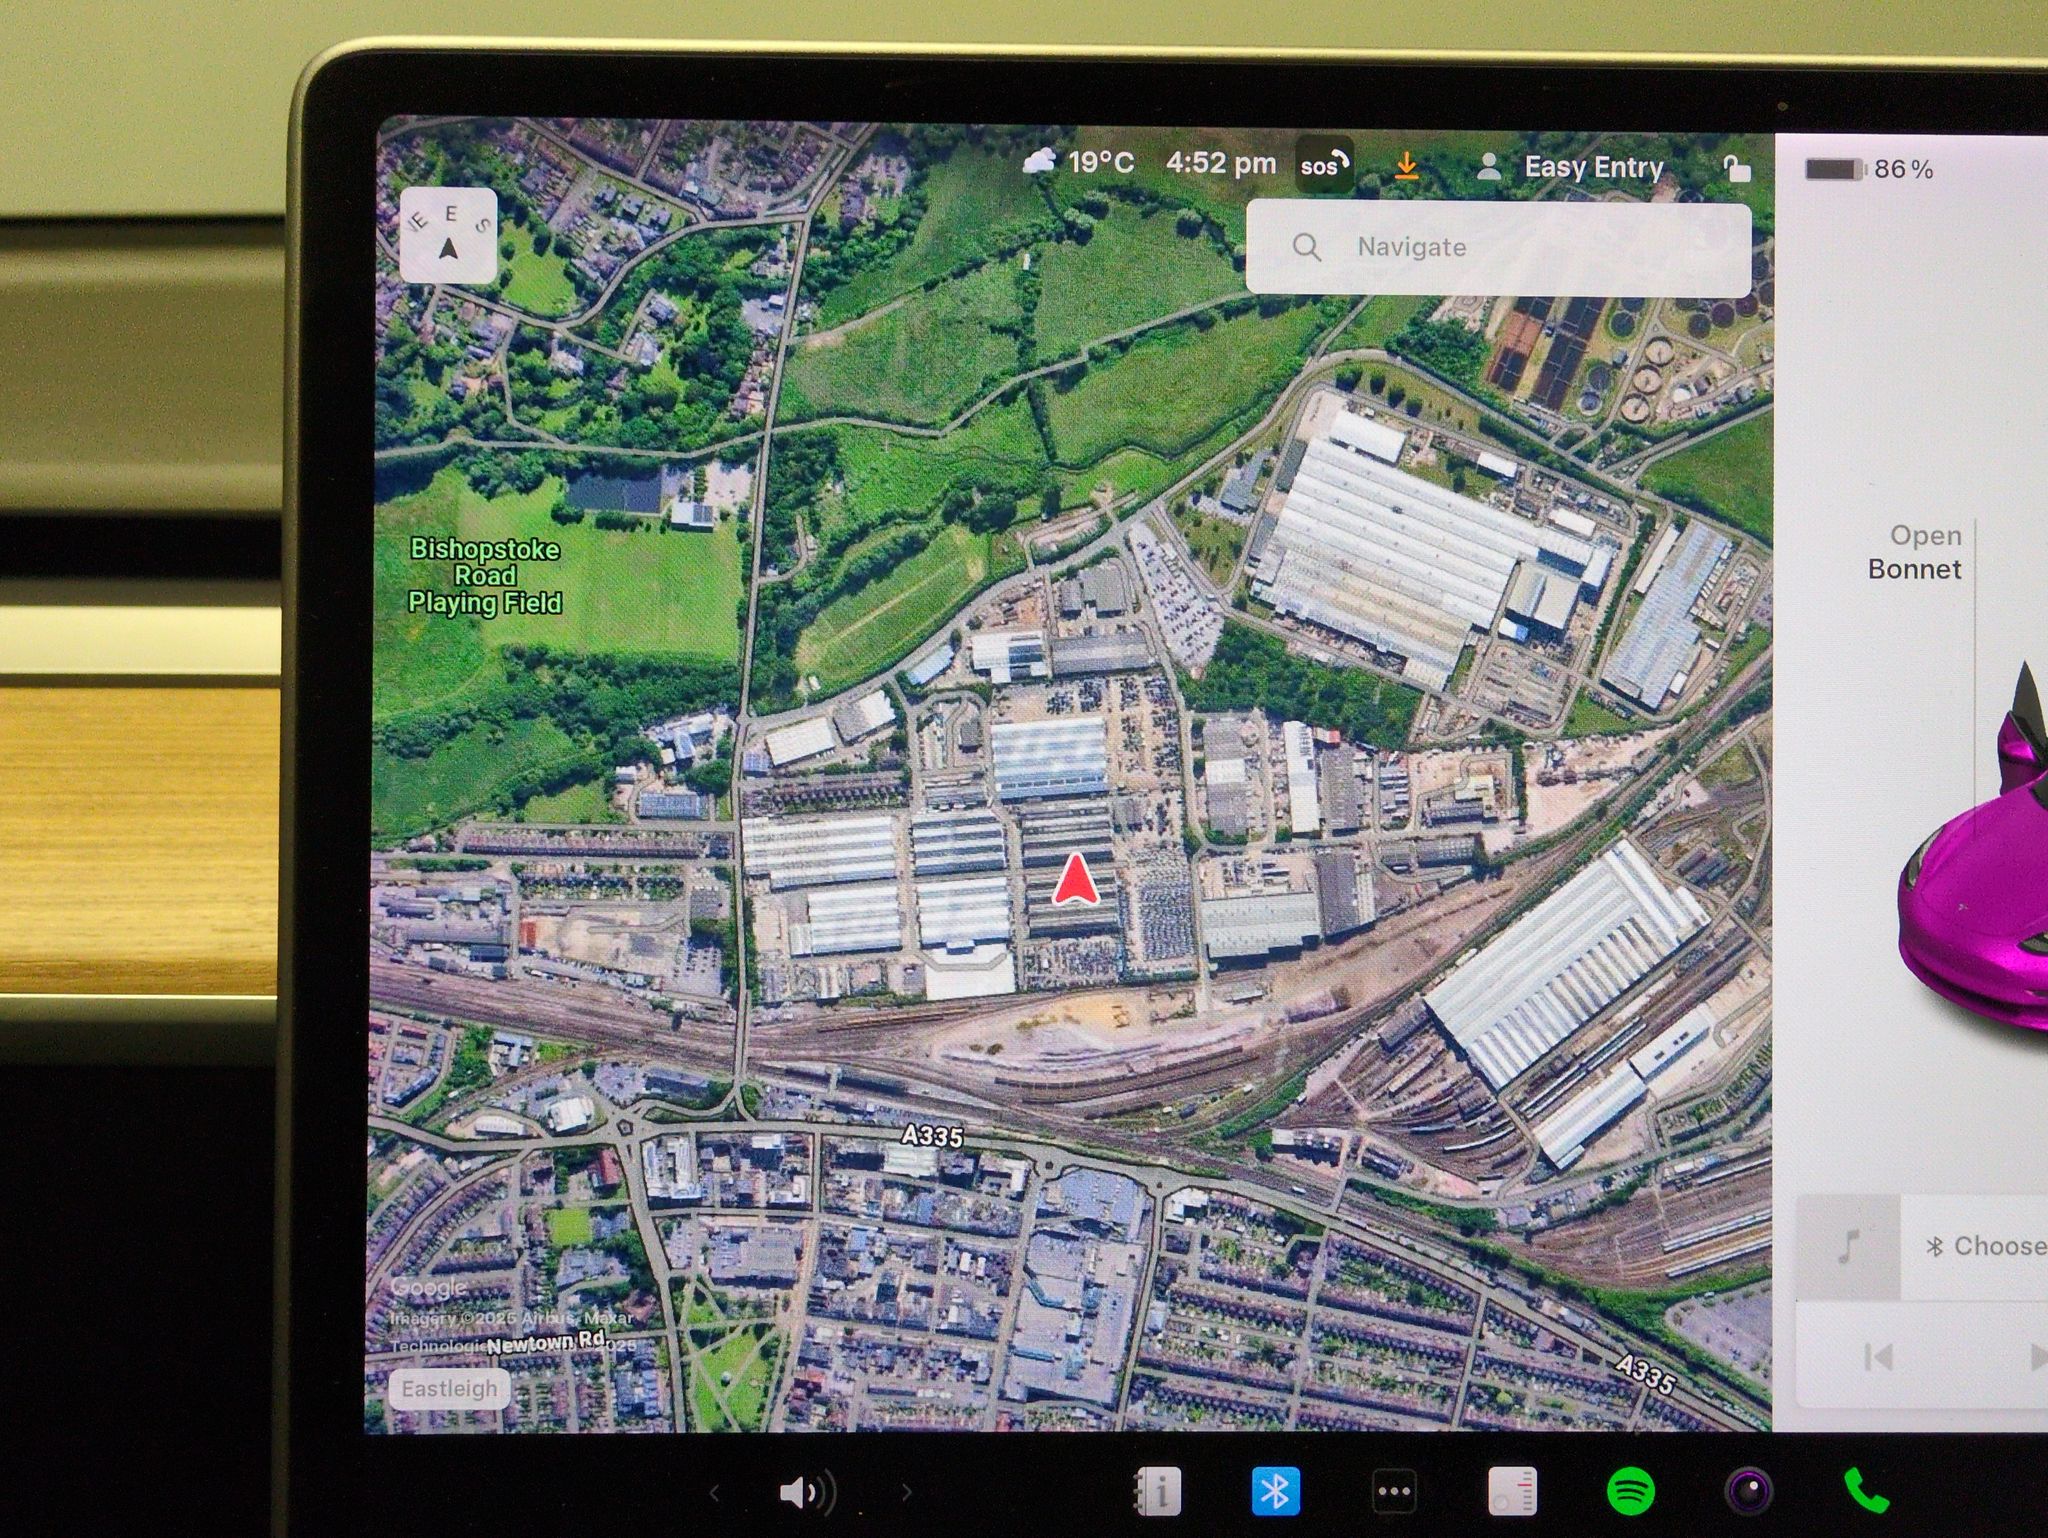The image size is (2048, 1538).
Task: Toggle the car lock padlock icon
Action: point(1736,168)
